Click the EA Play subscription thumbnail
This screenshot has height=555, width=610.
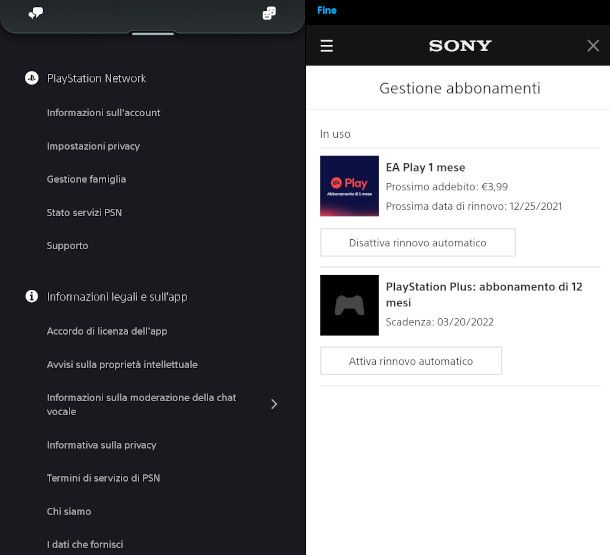tap(349, 186)
